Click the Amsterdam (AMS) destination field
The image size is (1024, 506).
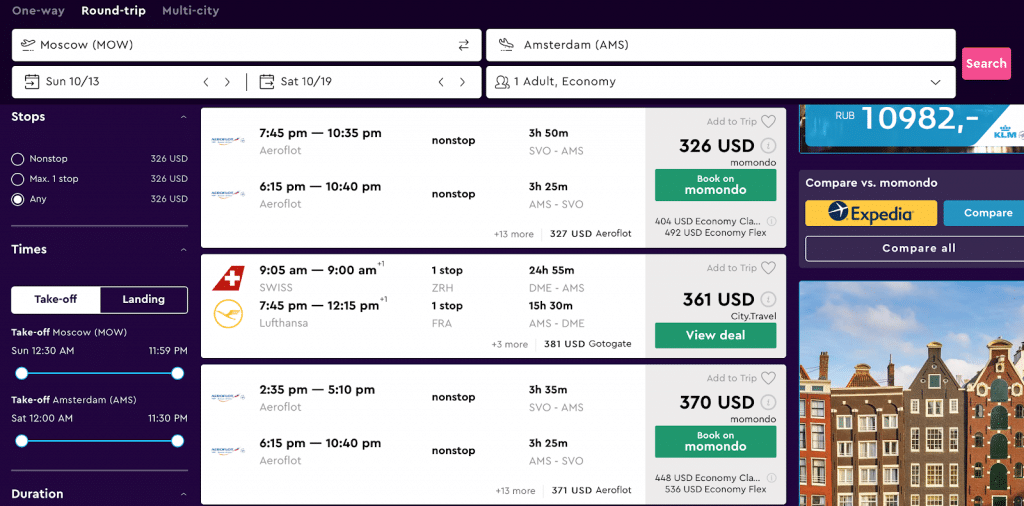tap(720, 45)
